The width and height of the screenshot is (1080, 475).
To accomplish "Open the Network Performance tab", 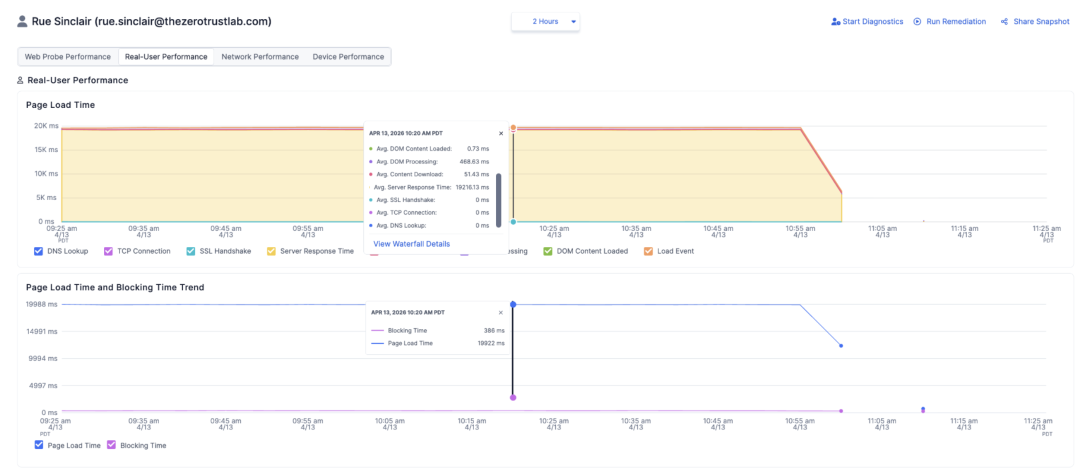I will (260, 57).
